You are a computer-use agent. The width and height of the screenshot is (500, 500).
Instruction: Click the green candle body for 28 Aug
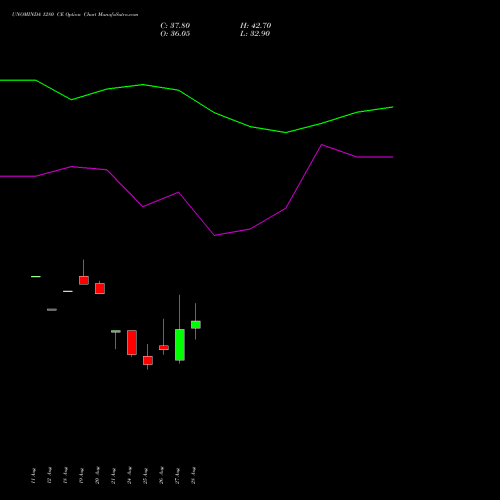coord(196,325)
